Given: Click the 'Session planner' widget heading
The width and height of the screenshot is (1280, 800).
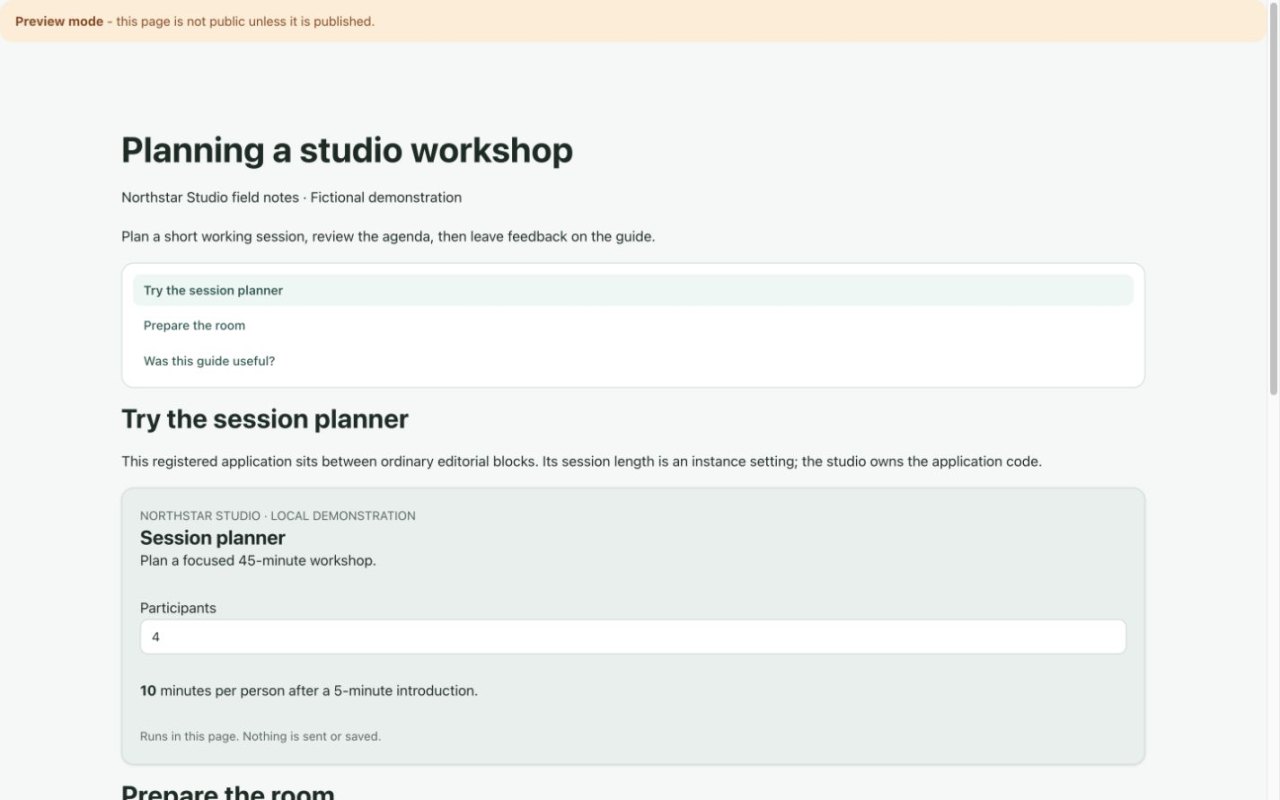Looking at the screenshot, I should click(212, 538).
